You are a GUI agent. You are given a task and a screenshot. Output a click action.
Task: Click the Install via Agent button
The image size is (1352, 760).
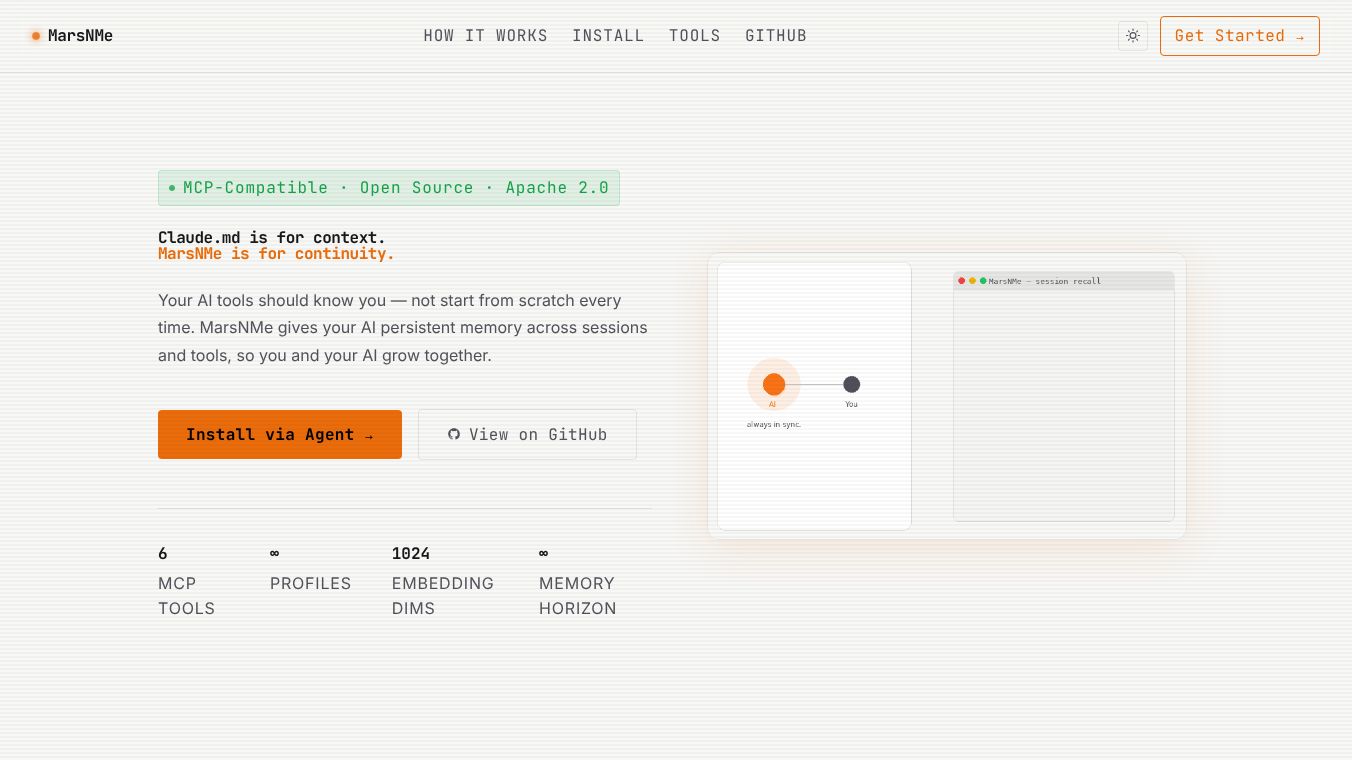pyautogui.click(x=280, y=434)
